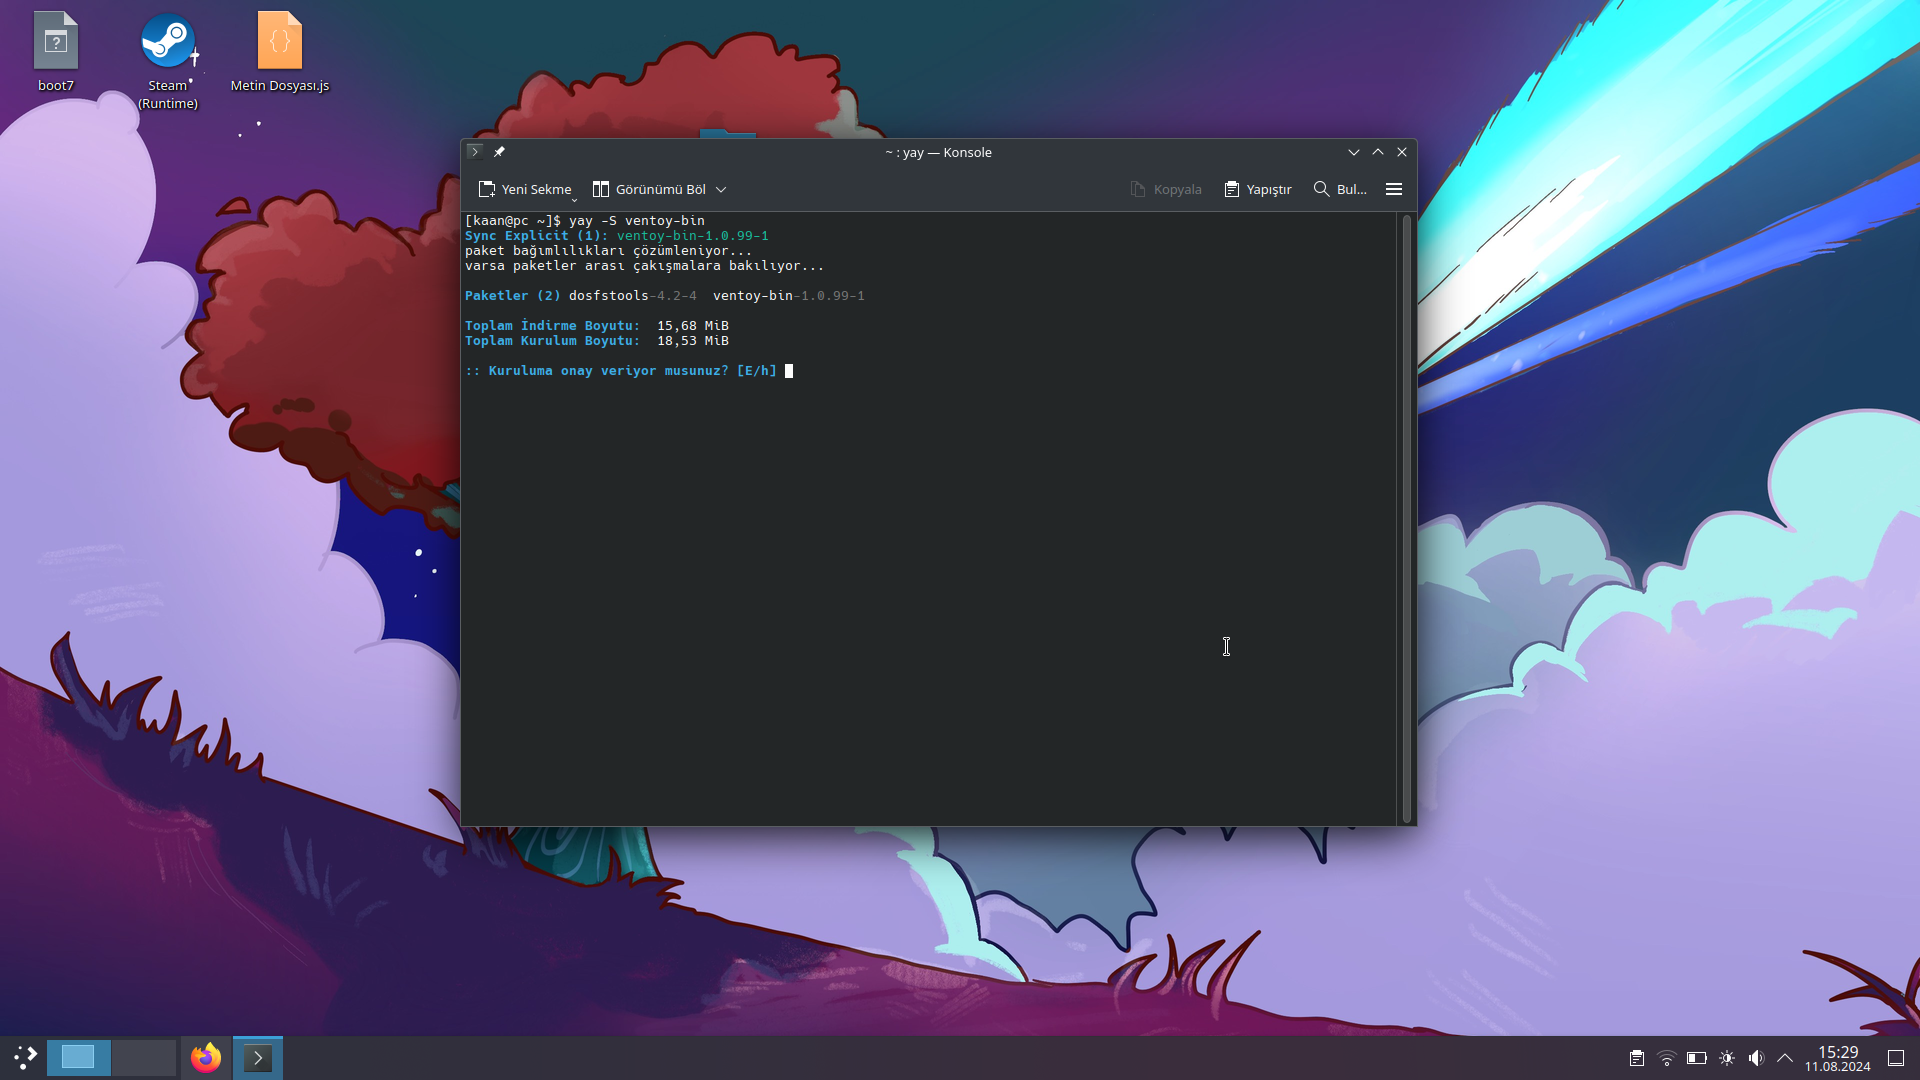Toggle the pin icon in Konsole titlebar
This screenshot has height=1080, width=1920.
tap(499, 152)
